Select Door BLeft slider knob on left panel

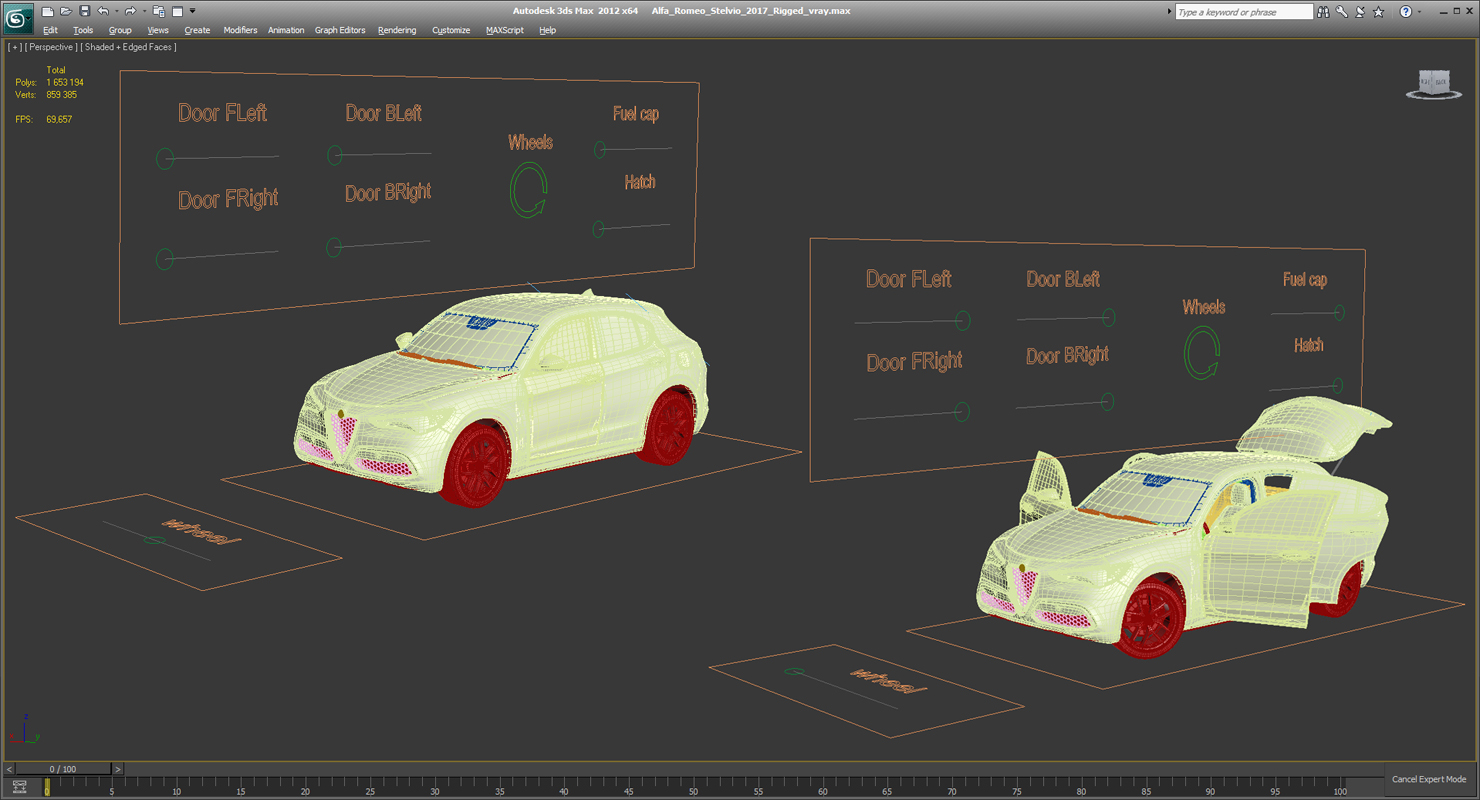click(x=335, y=155)
